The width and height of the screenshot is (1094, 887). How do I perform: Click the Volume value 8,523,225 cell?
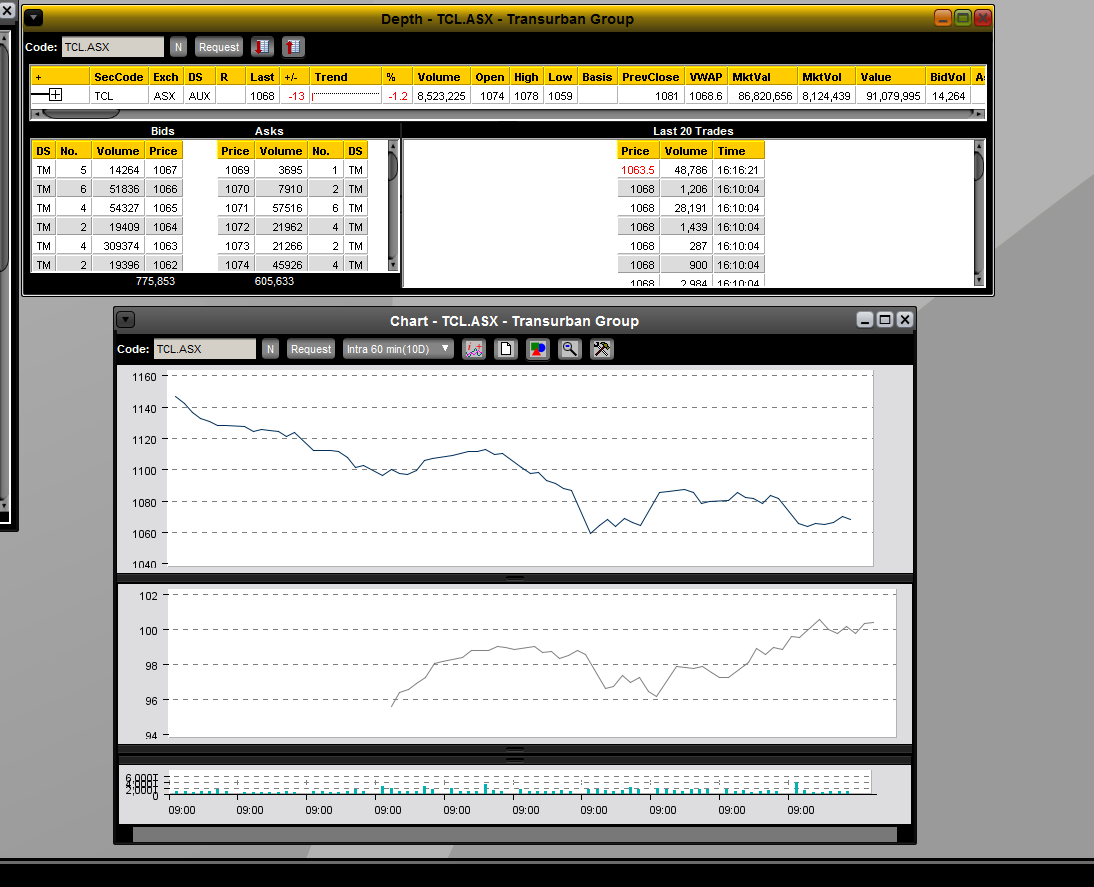coord(441,96)
